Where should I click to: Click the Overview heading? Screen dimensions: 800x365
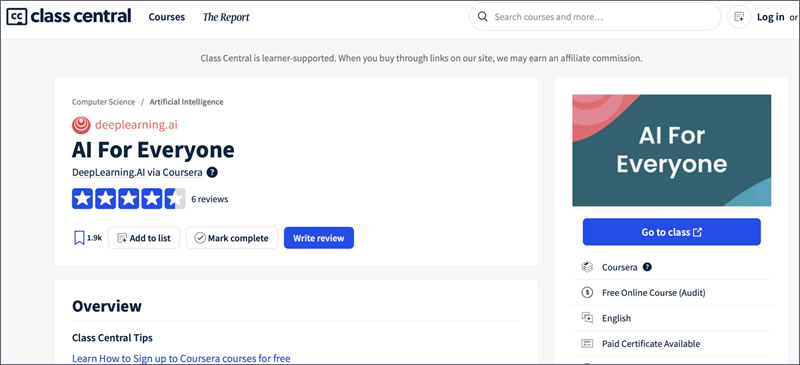107,306
